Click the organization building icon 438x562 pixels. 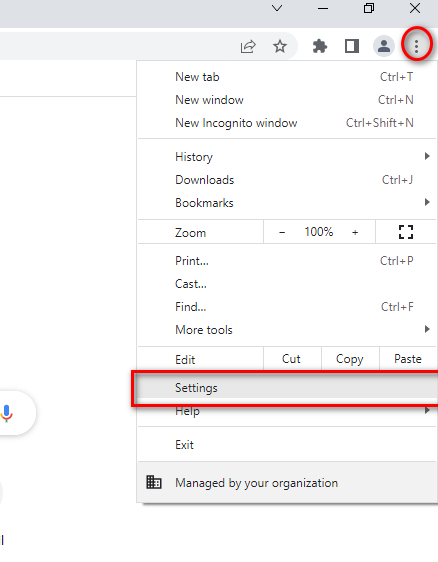click(154, 482)
